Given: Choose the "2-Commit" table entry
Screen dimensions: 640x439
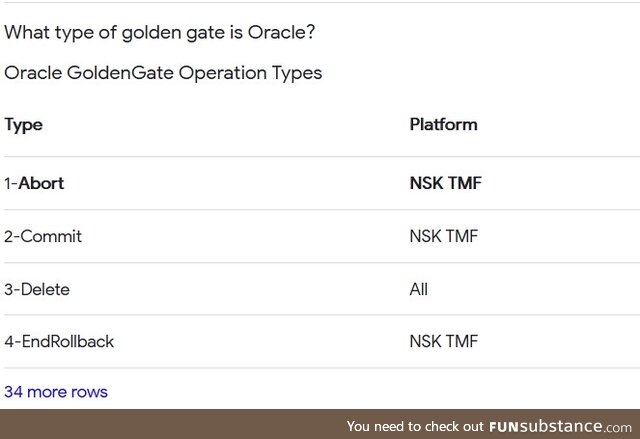Looking at the screenshot, I should pyautogui.click(x=43, y=236).
